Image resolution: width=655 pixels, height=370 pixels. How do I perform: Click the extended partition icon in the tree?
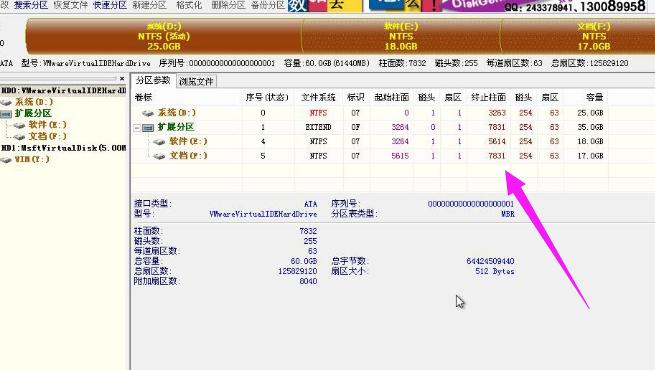6,114
